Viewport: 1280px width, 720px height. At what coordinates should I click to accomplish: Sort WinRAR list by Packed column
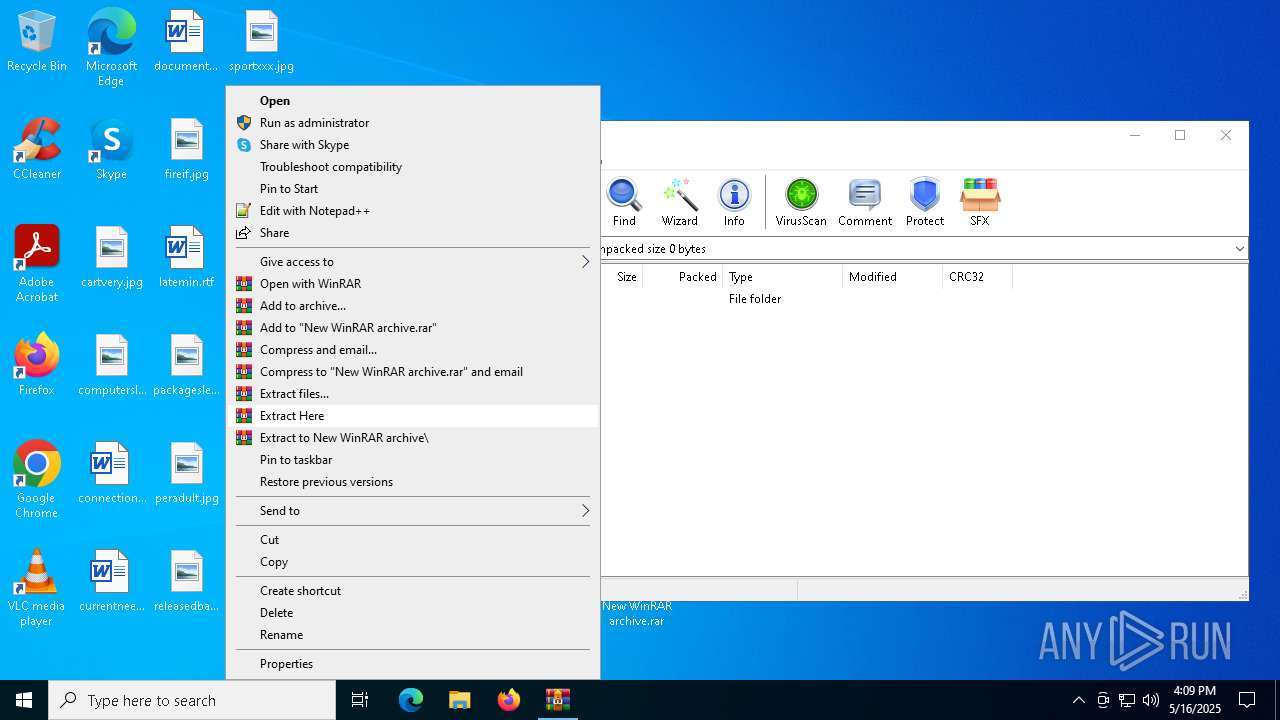click(x=682, y=277)
